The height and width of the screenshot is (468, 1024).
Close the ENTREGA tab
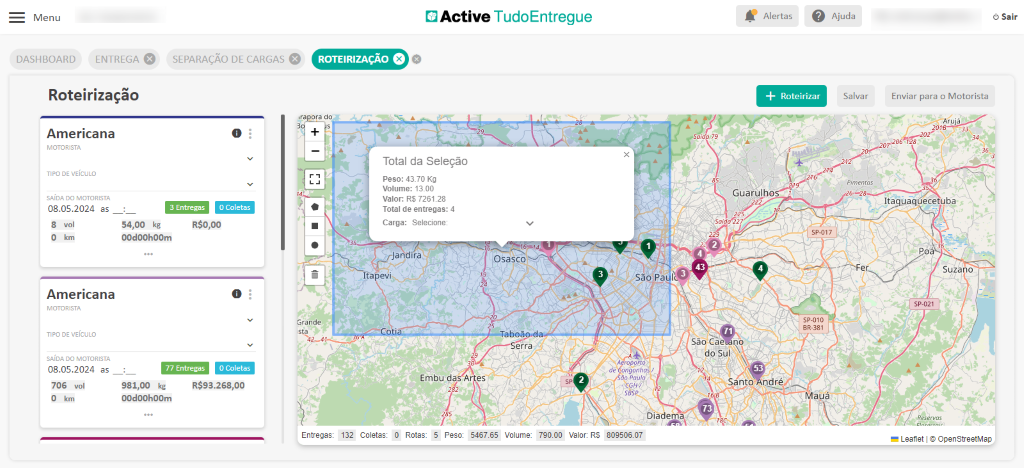coord(150,59)
